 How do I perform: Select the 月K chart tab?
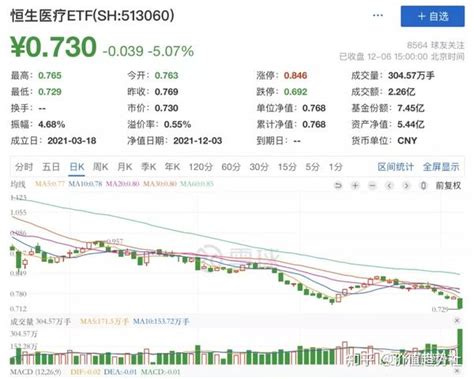(x=125, y=167)
